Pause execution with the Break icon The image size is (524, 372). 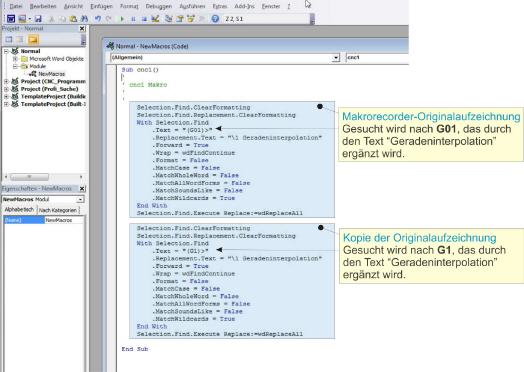(133, 19)
